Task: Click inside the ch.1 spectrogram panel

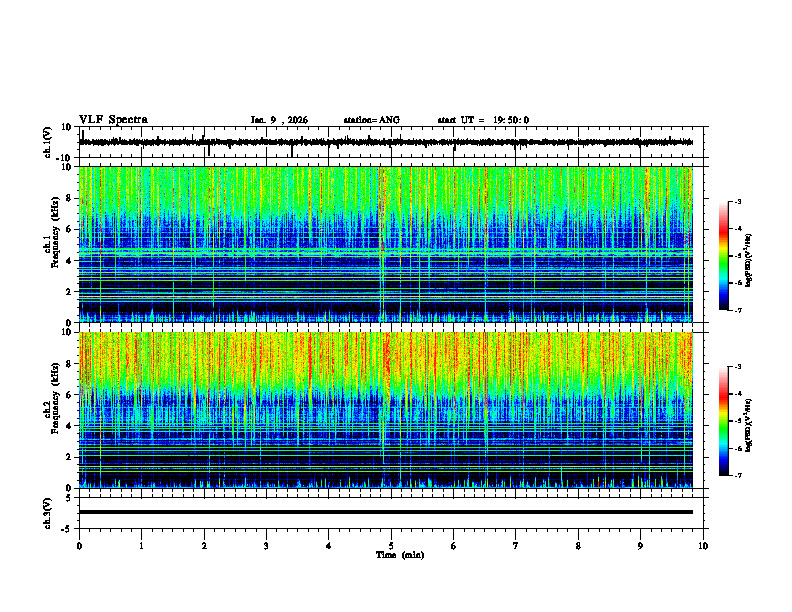Action: coord(385,244)
